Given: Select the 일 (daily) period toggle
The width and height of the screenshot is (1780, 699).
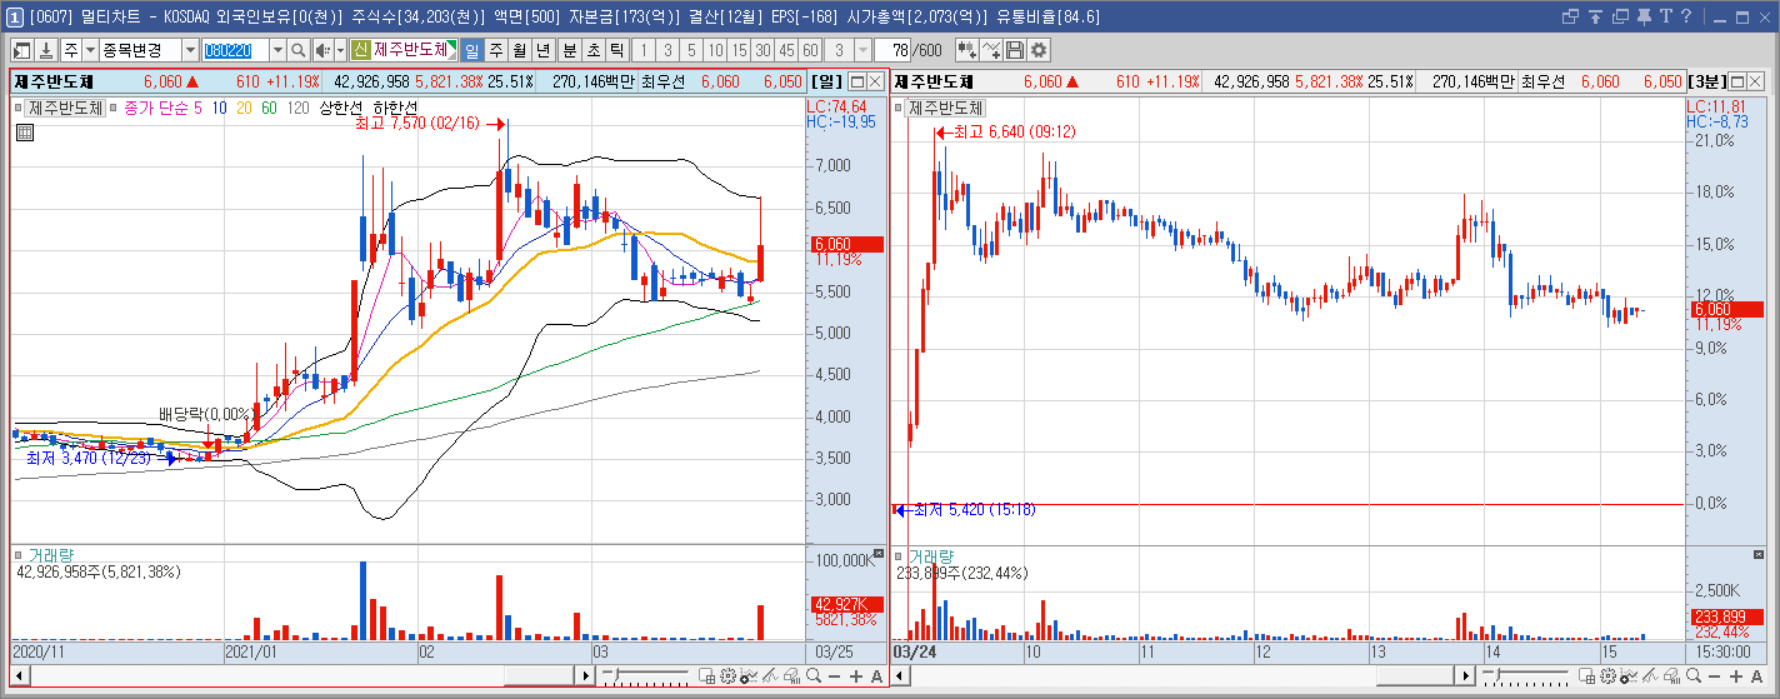Looking at the screenshot, I should click(x=472, y=50).
